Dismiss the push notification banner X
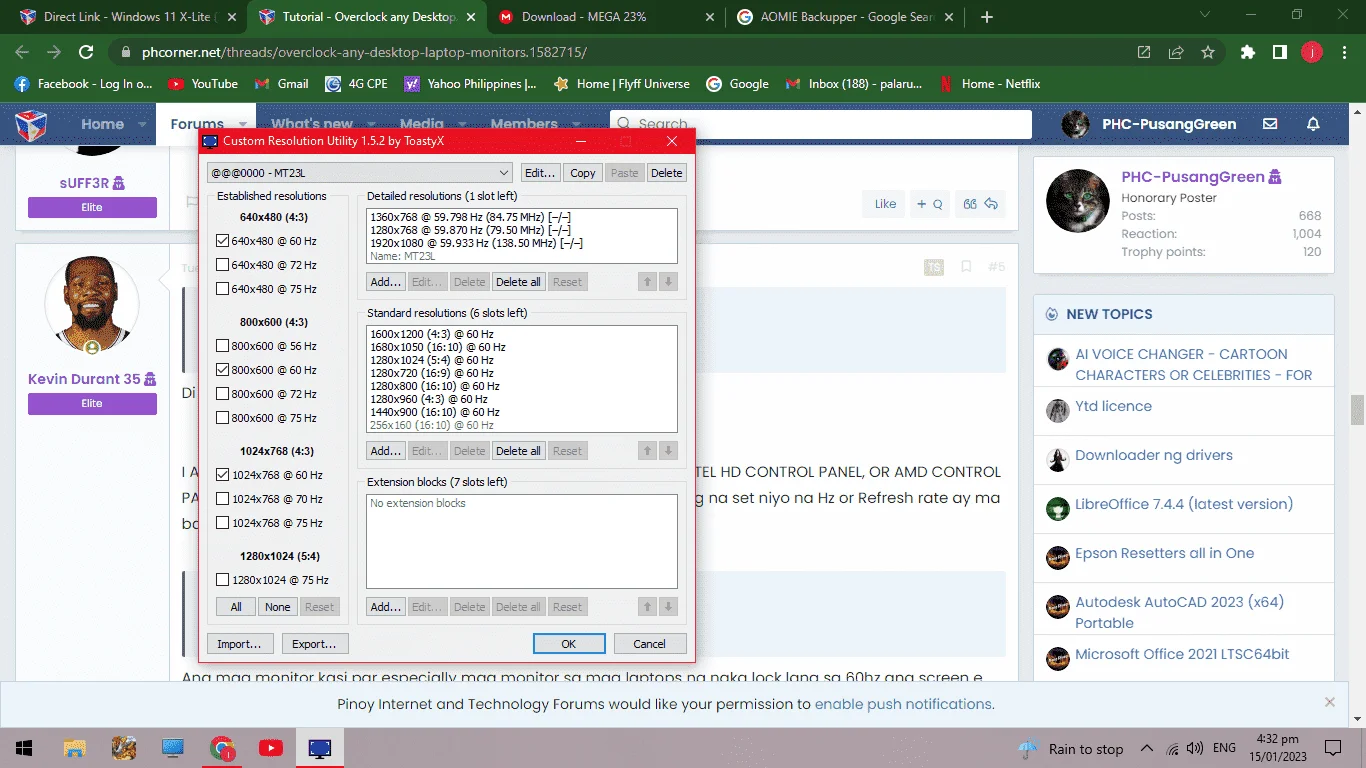The height and width of the screenshot is (768, 1366). 1329,702
